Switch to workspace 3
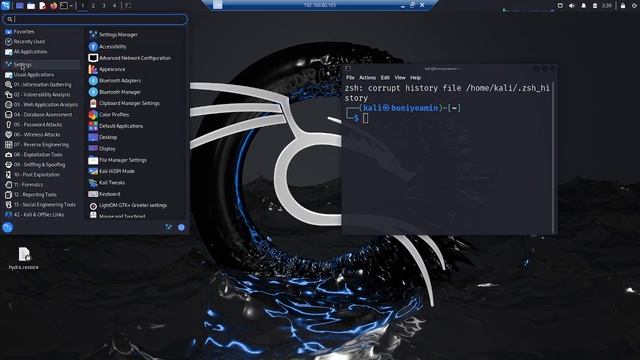This screenshot has width=640, height=360. click(x=104, y=6)
